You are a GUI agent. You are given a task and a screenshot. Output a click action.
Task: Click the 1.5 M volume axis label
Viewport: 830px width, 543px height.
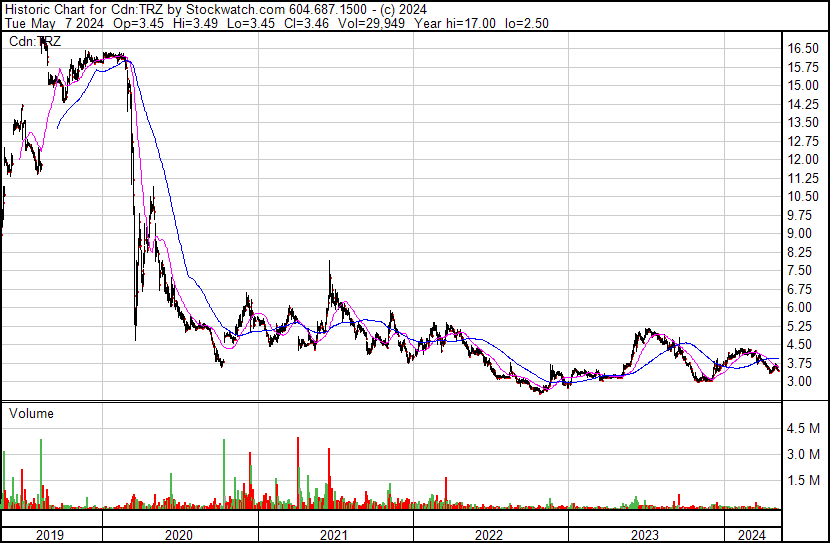point(803,480)
